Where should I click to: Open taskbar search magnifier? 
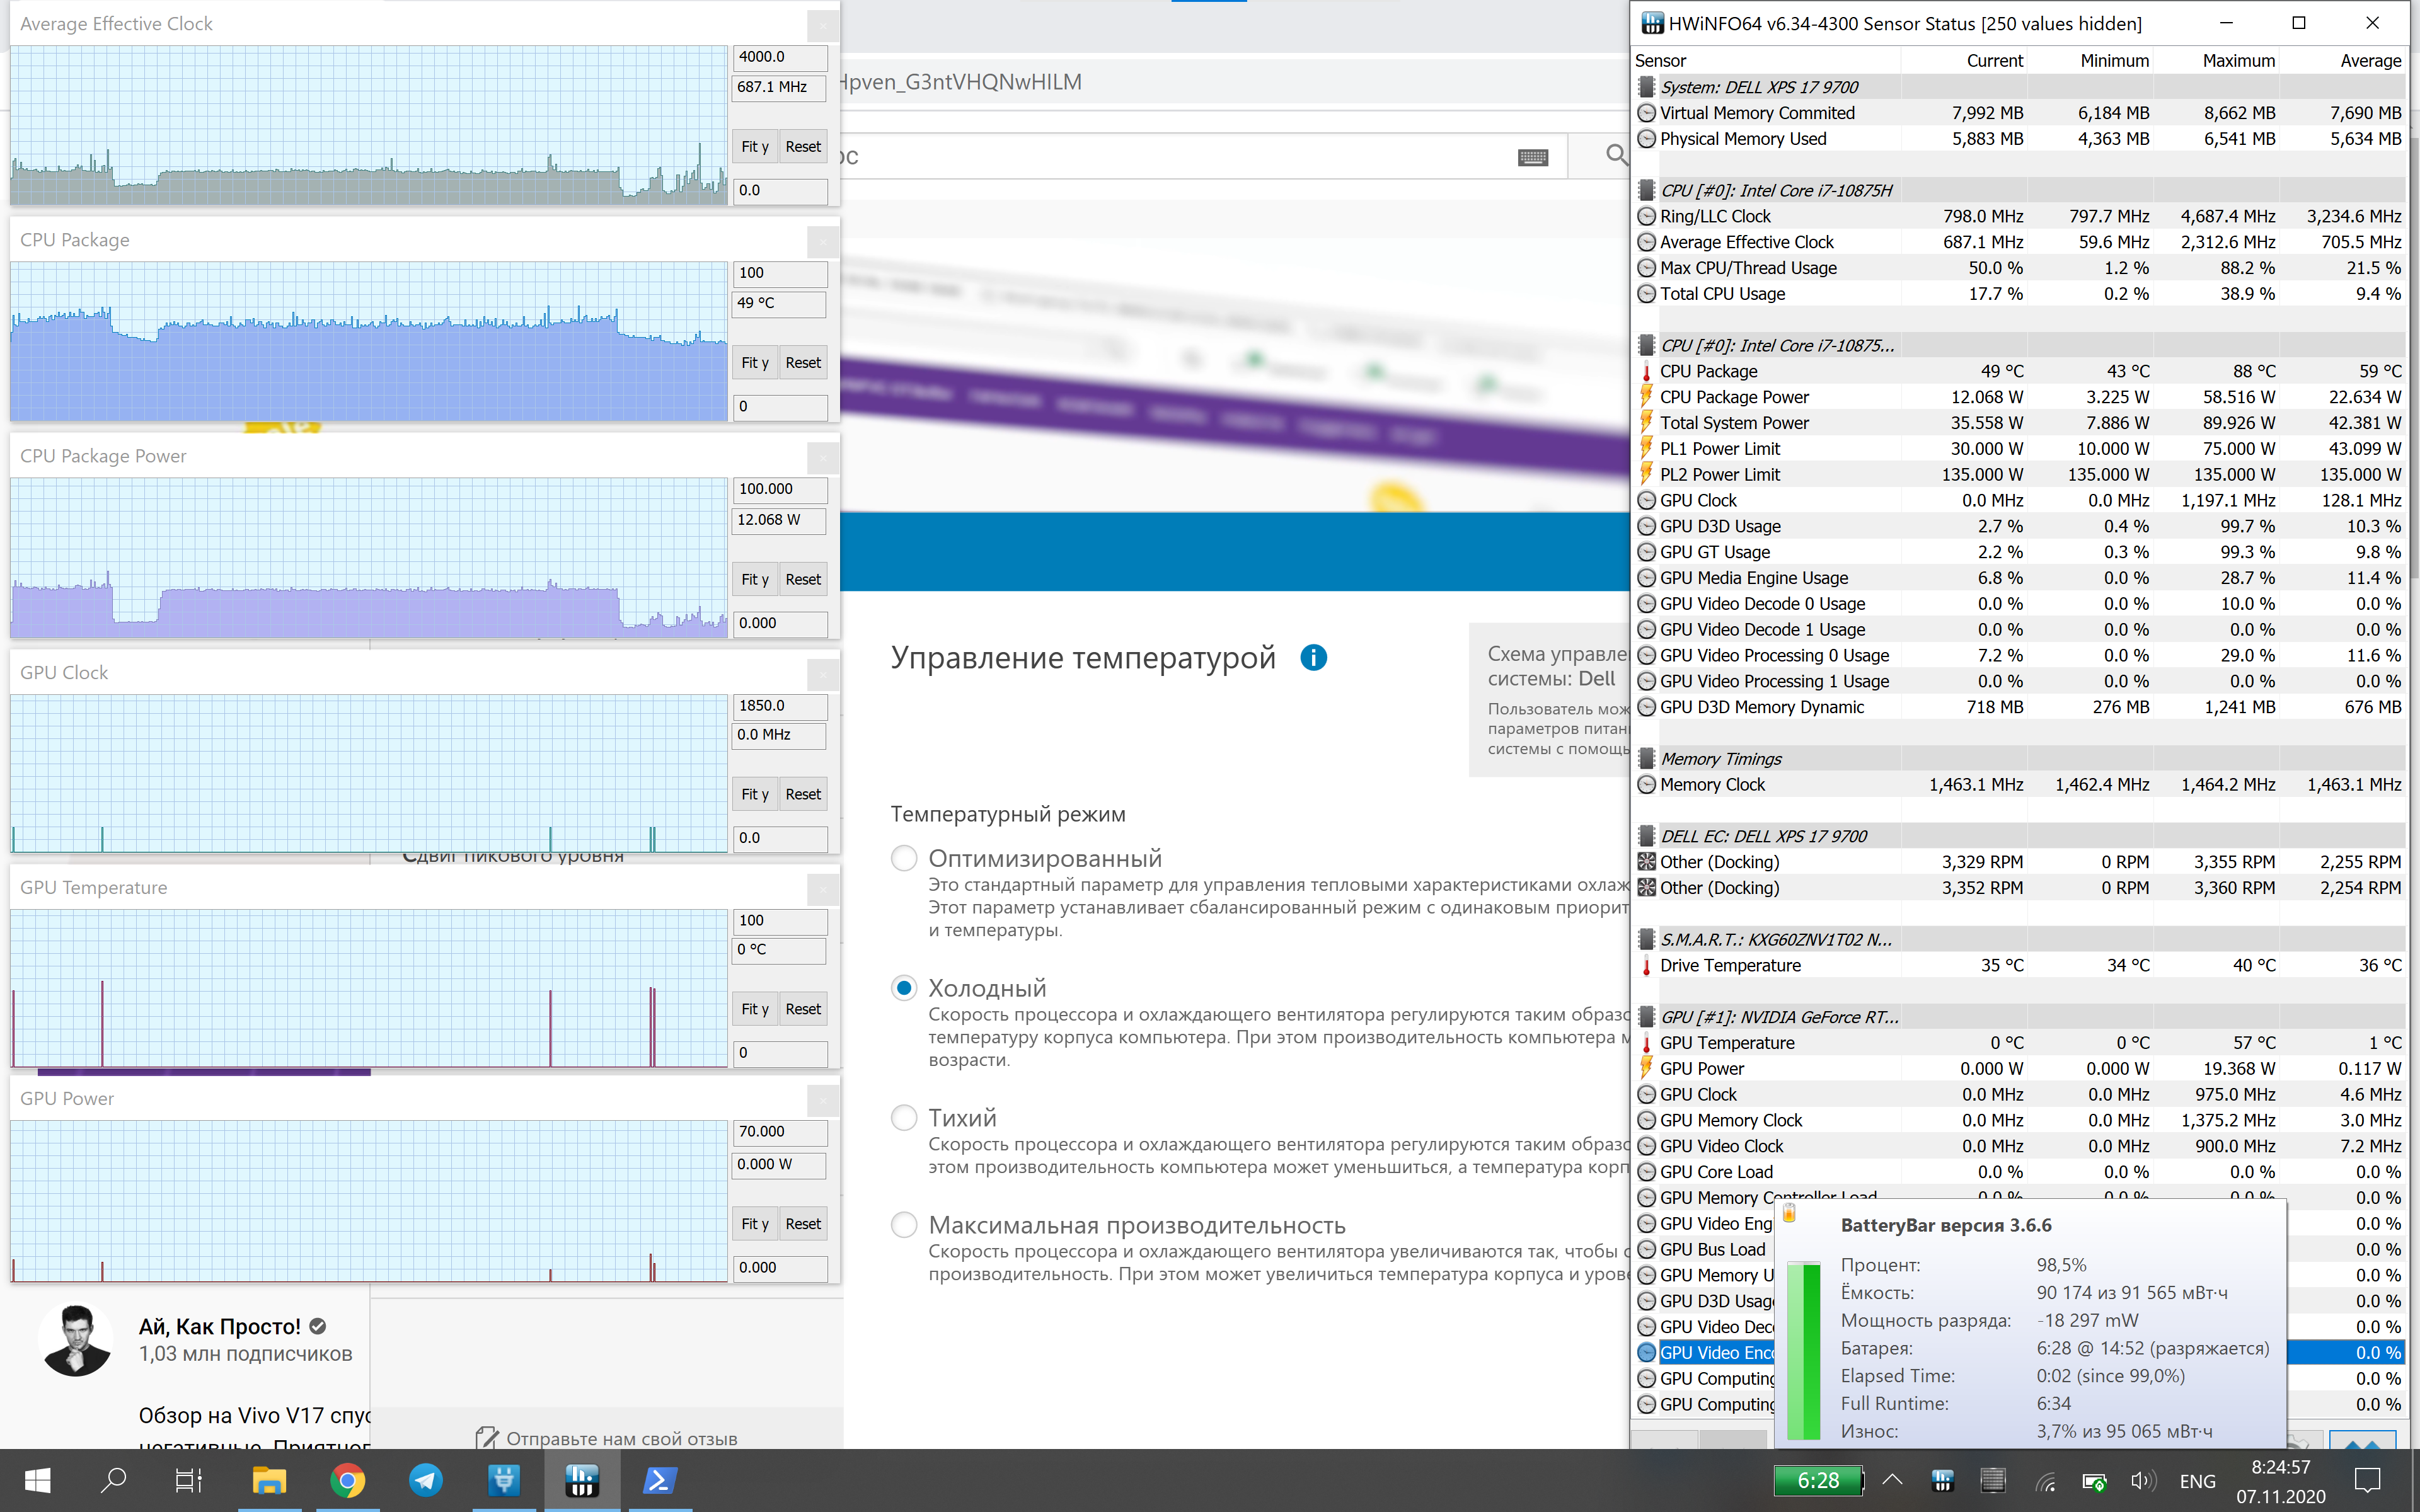coord(113,1480)
